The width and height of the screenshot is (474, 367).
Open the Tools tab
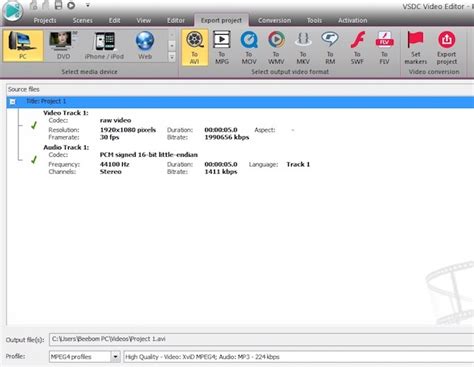314,20
